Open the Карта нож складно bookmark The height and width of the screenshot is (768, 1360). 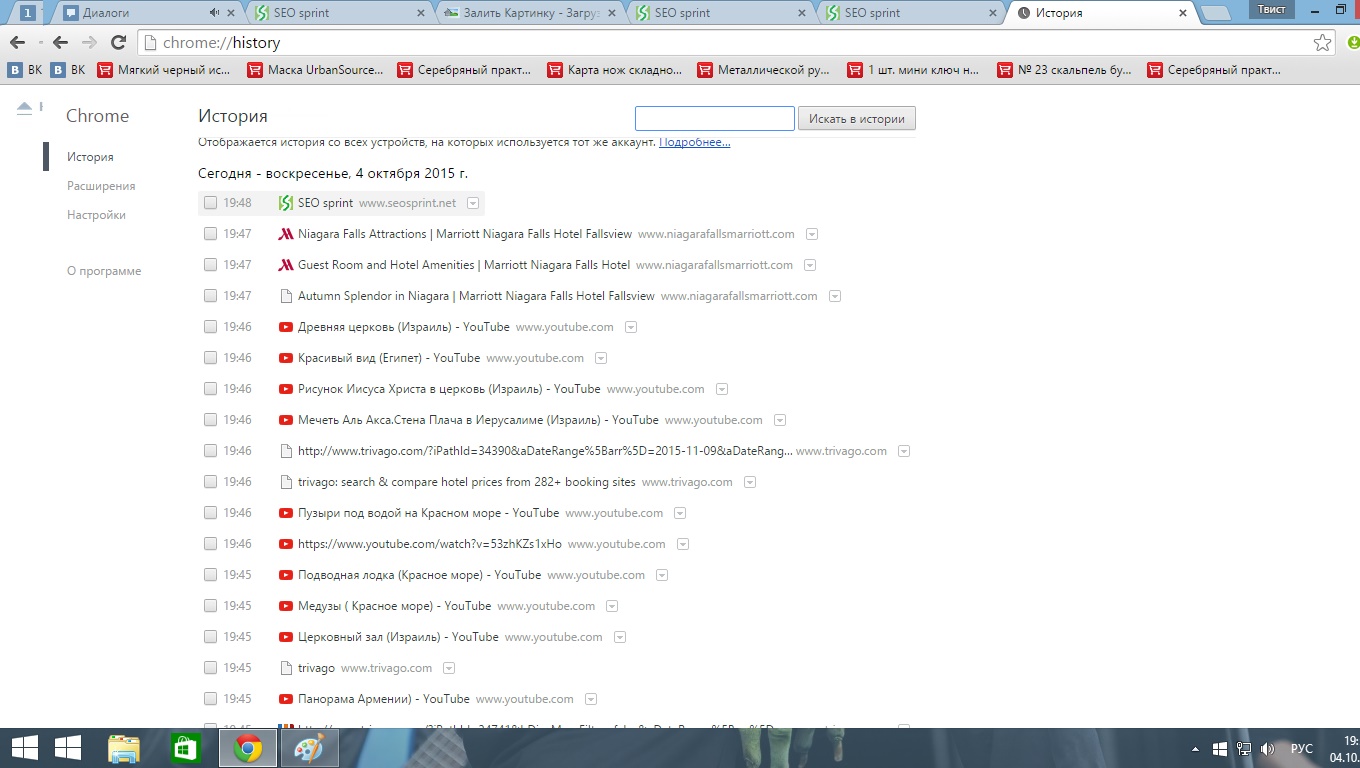point(614,70)
